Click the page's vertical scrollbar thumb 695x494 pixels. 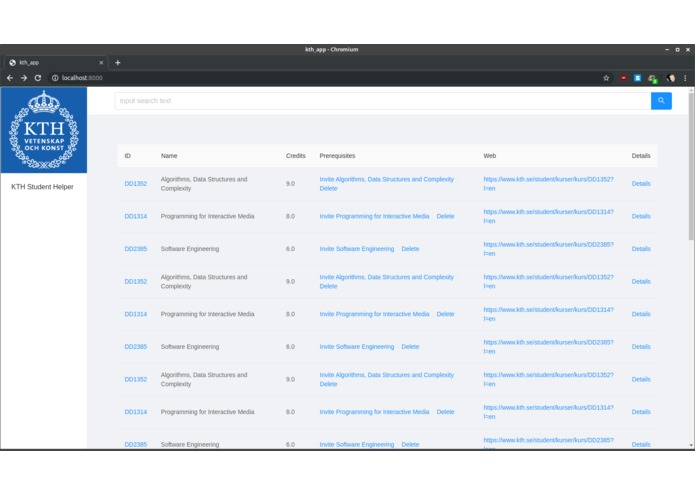[x=691, y=166]
